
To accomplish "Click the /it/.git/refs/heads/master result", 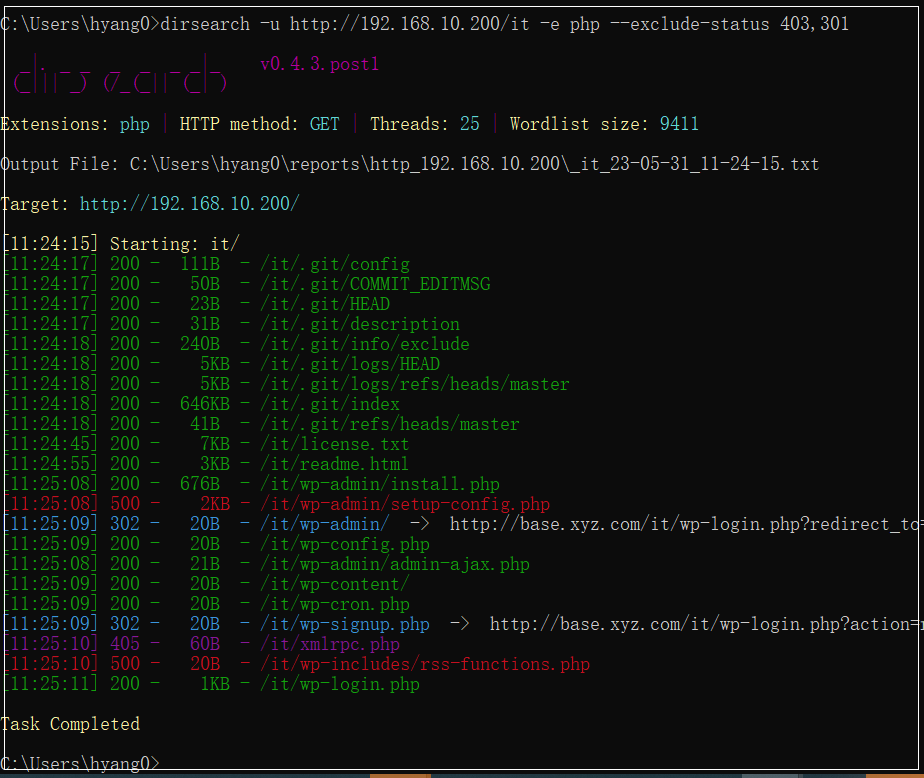I will pos(390,424).
